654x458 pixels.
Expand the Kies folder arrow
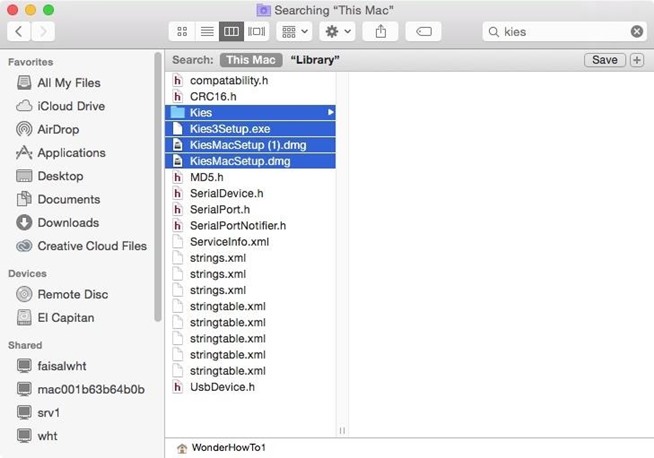pyautogui.click(x=331, y=113)
